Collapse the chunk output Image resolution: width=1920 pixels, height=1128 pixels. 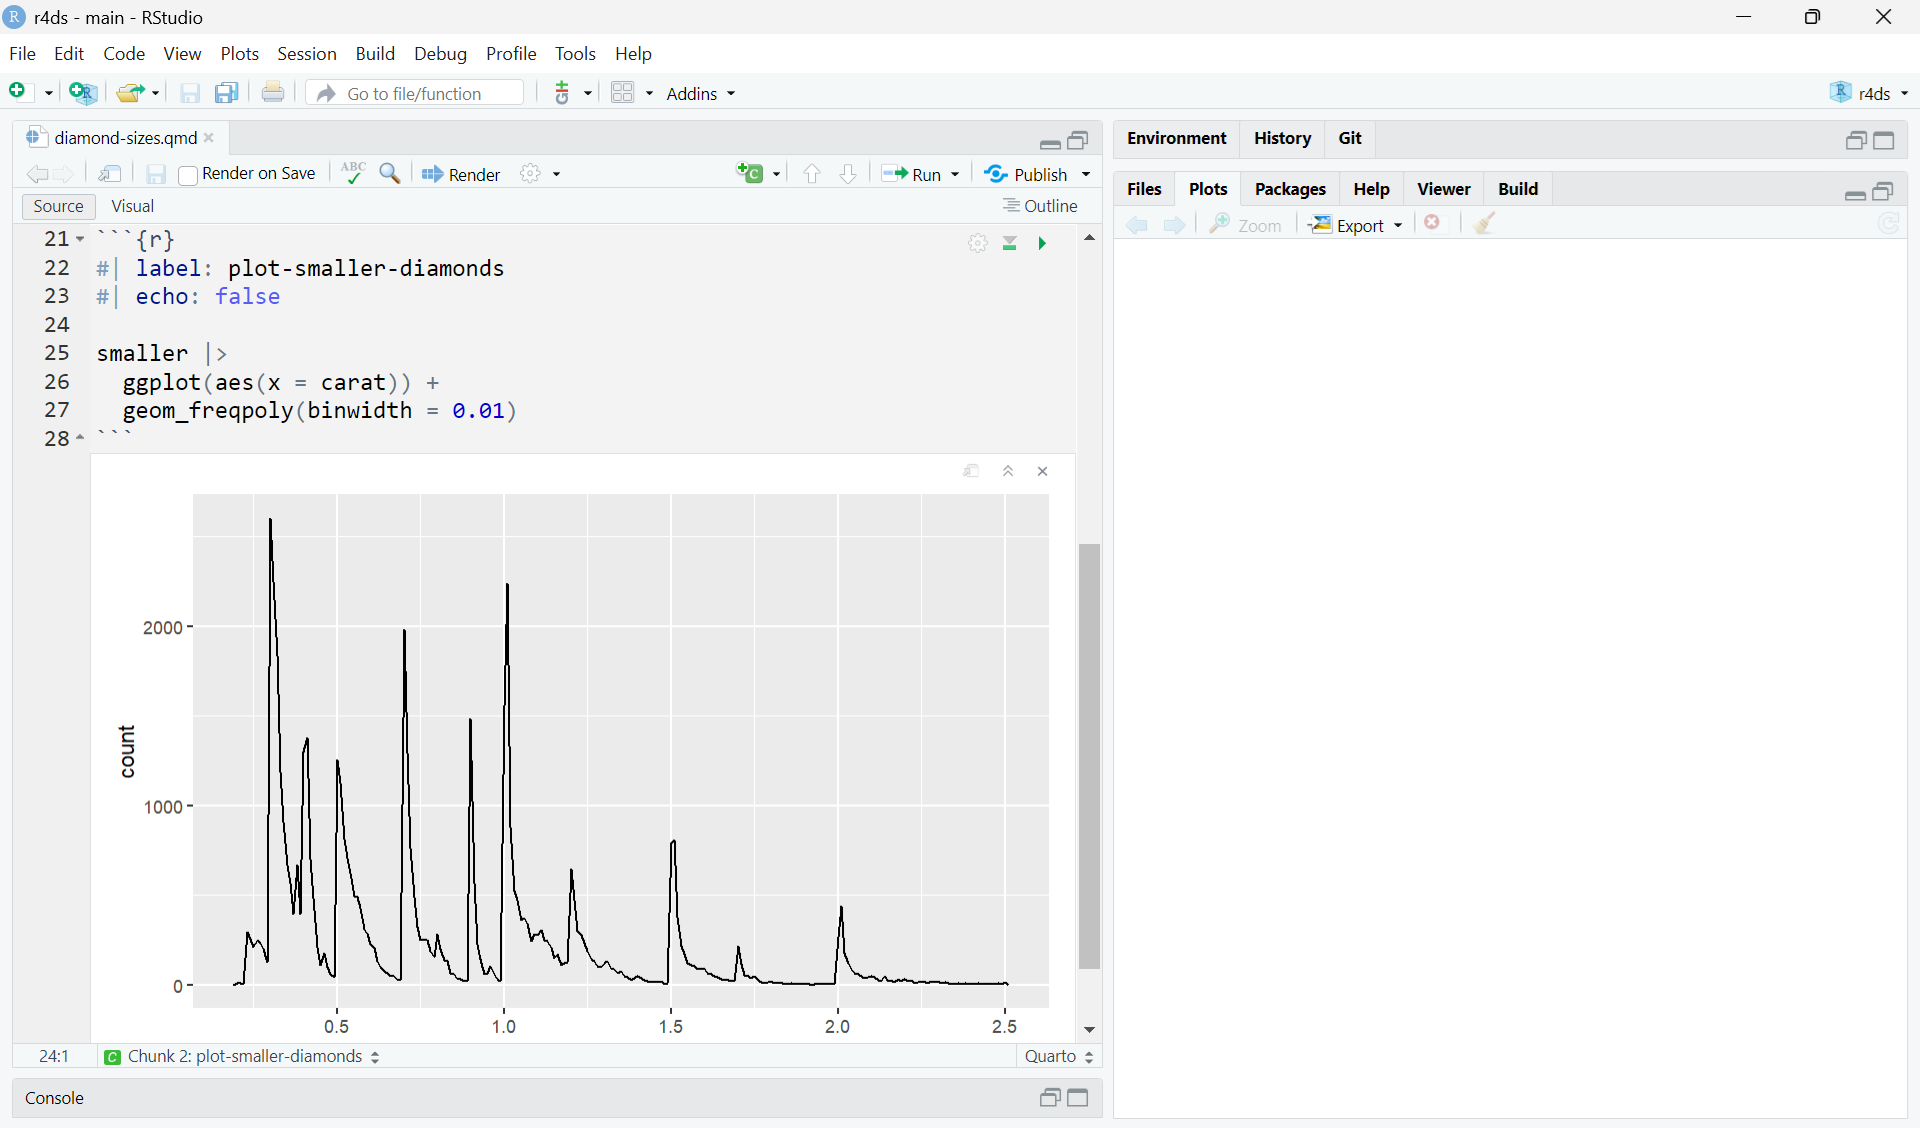tap(1008, 471)
